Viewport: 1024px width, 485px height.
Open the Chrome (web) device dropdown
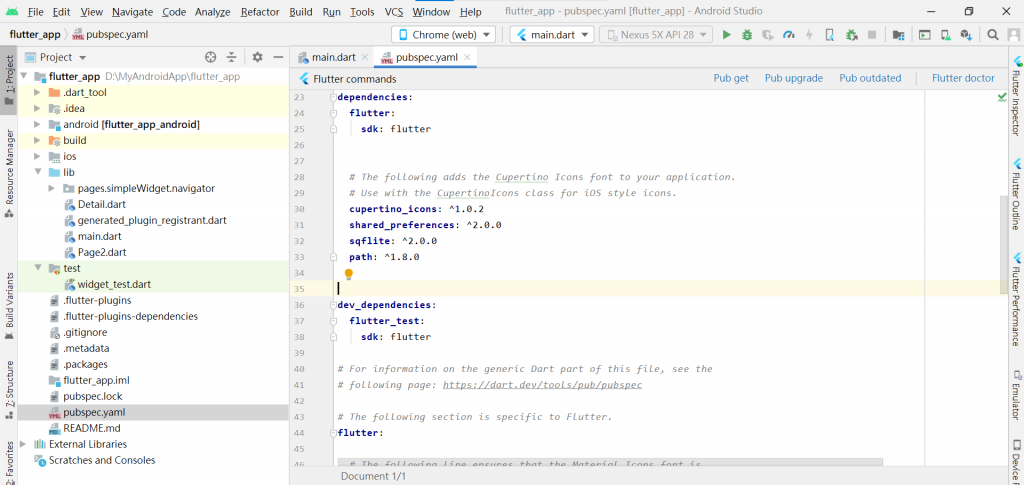[x=443, y=35]
